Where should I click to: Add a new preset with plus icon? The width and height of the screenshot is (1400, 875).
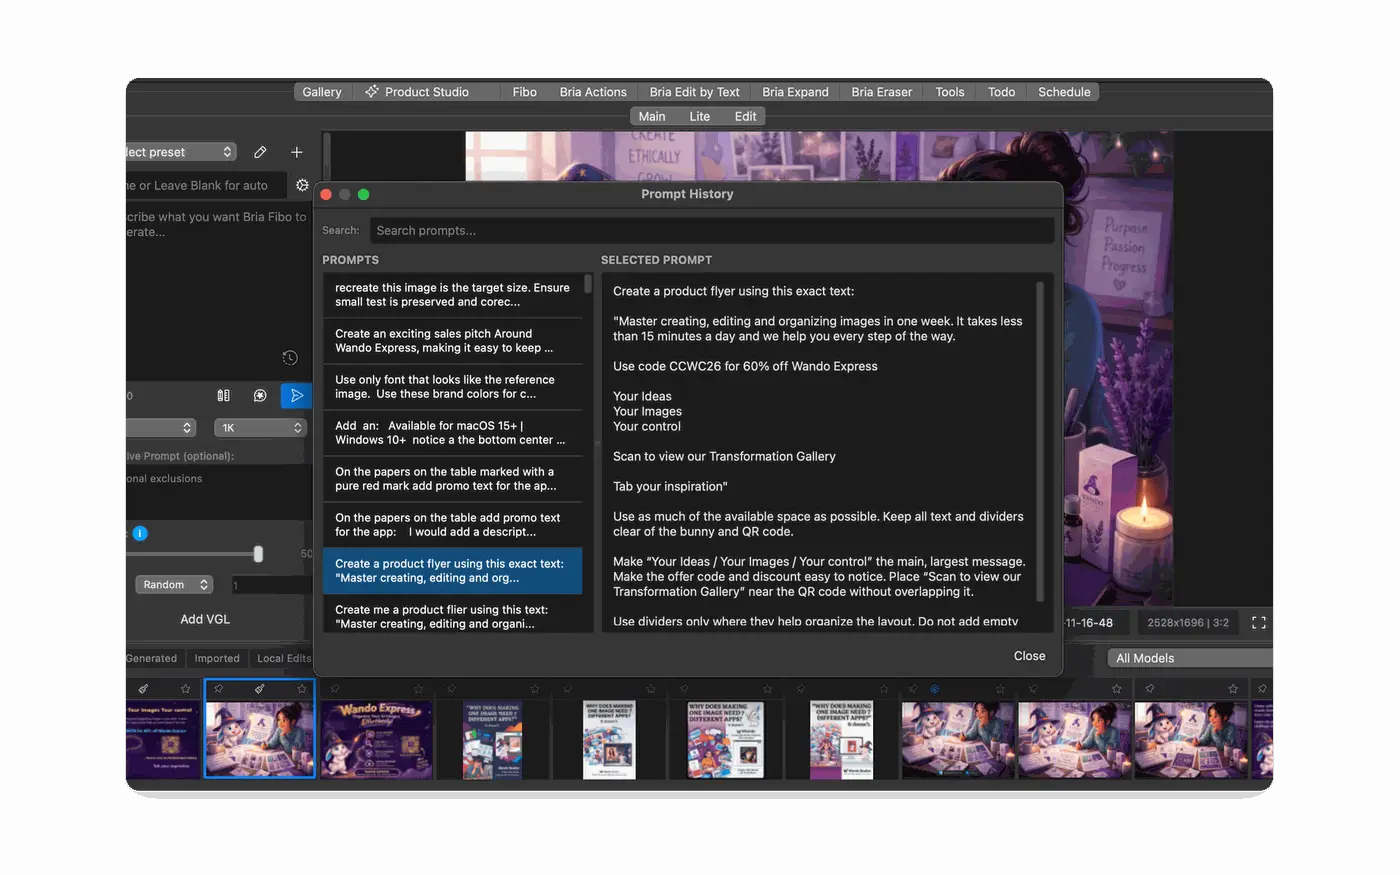pos(296,152)
